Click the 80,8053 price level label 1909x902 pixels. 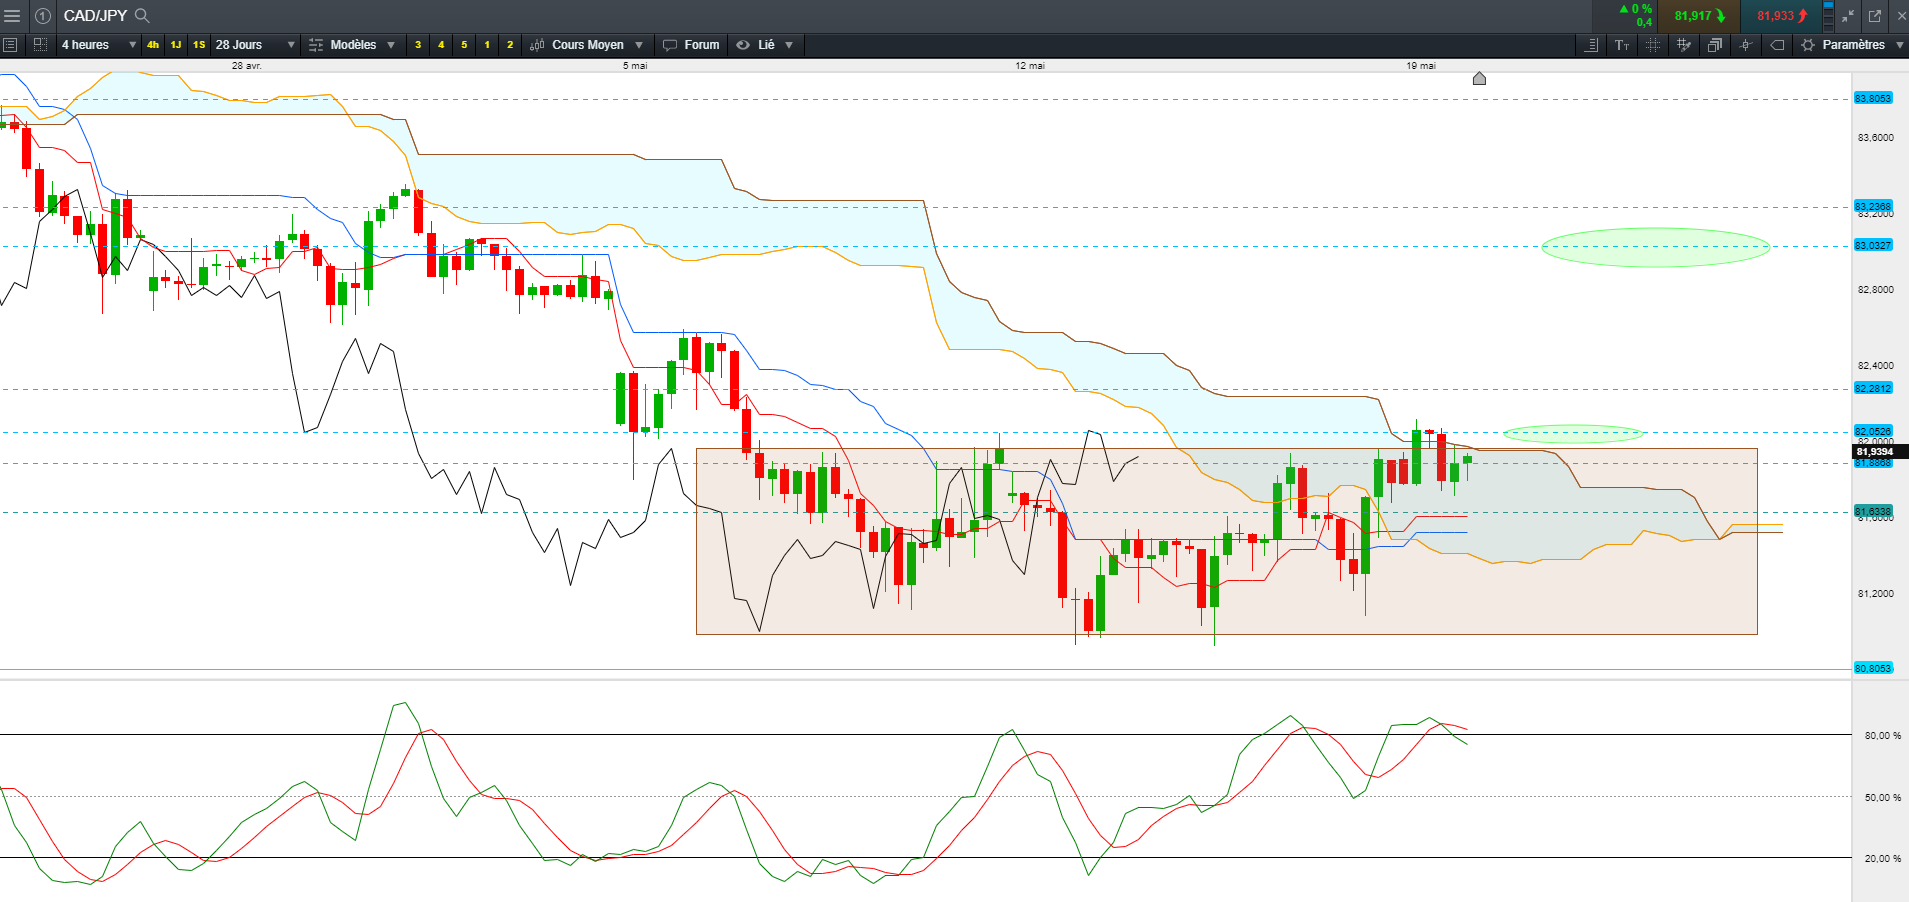point(1873,668)
